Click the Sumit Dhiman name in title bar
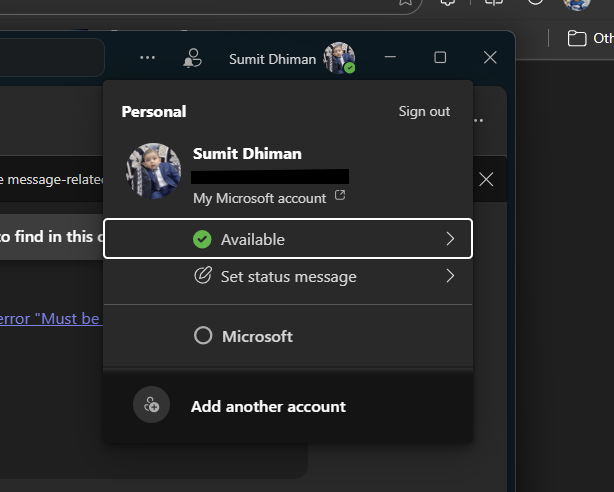 tap(273, 60)
